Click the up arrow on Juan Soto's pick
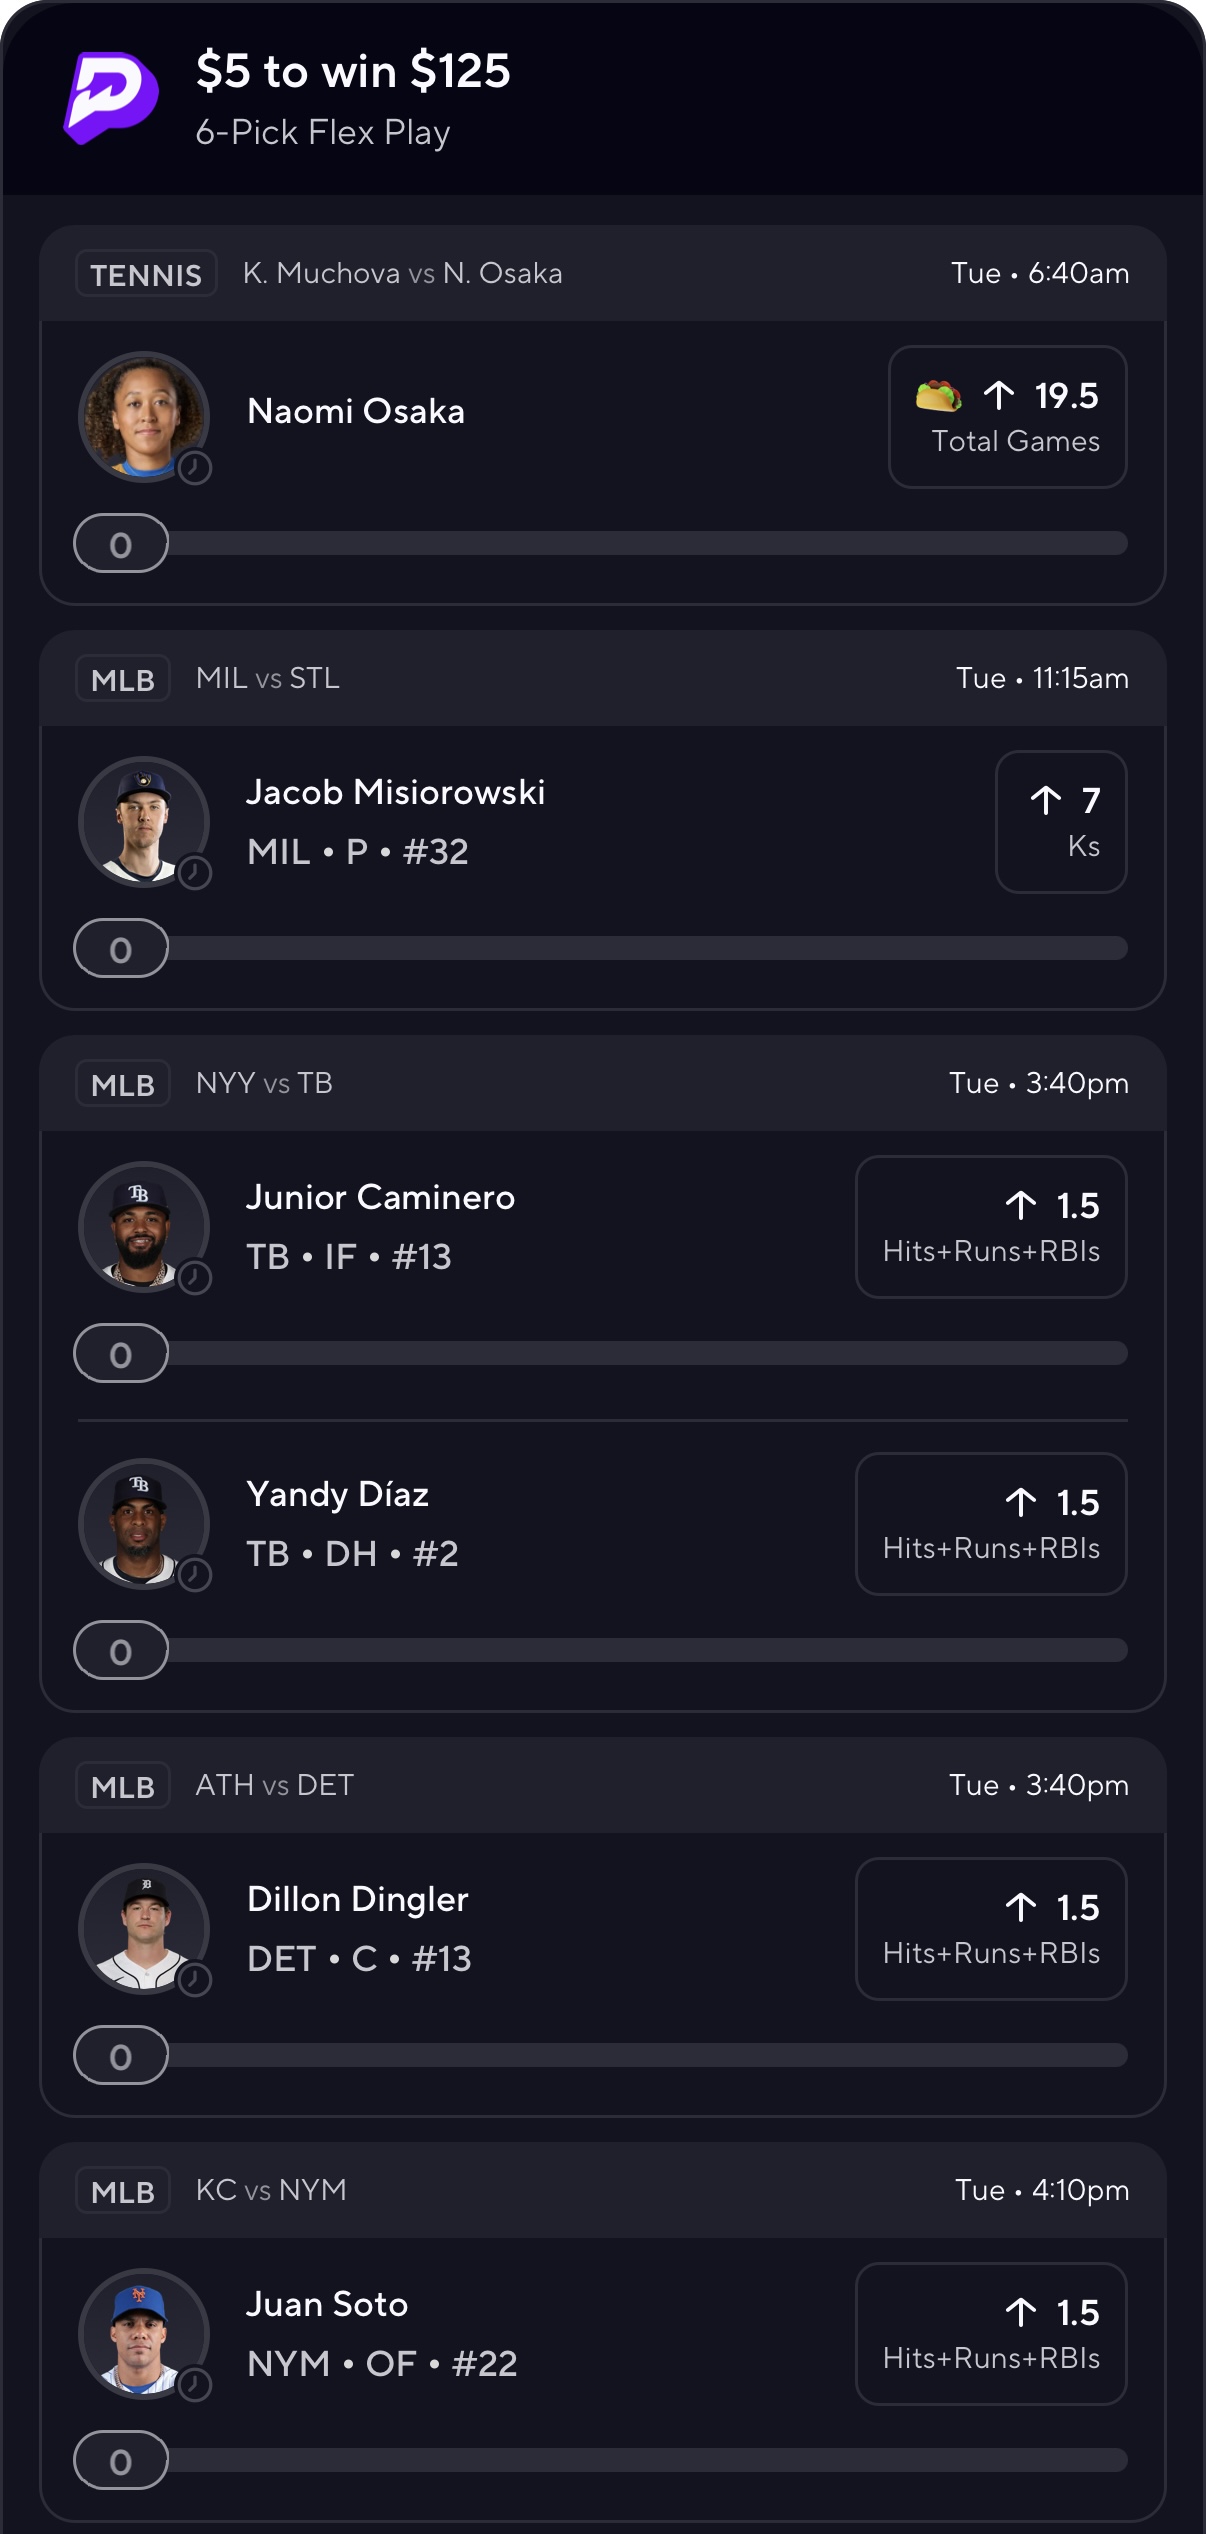 tap(1021, 2312)
